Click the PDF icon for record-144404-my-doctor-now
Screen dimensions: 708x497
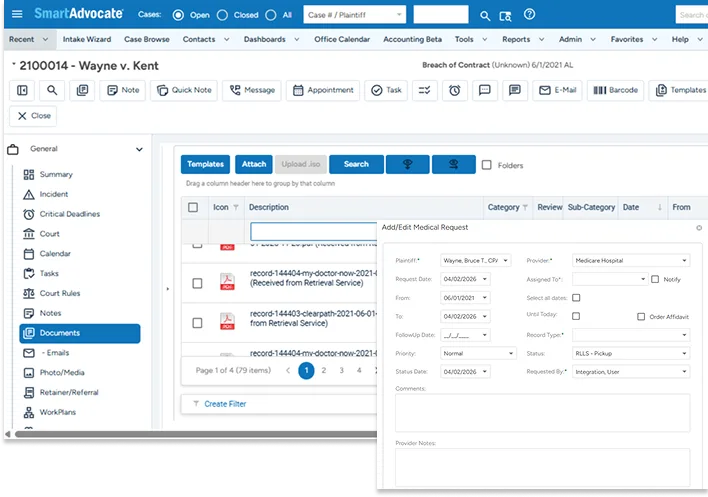(227, 282)
